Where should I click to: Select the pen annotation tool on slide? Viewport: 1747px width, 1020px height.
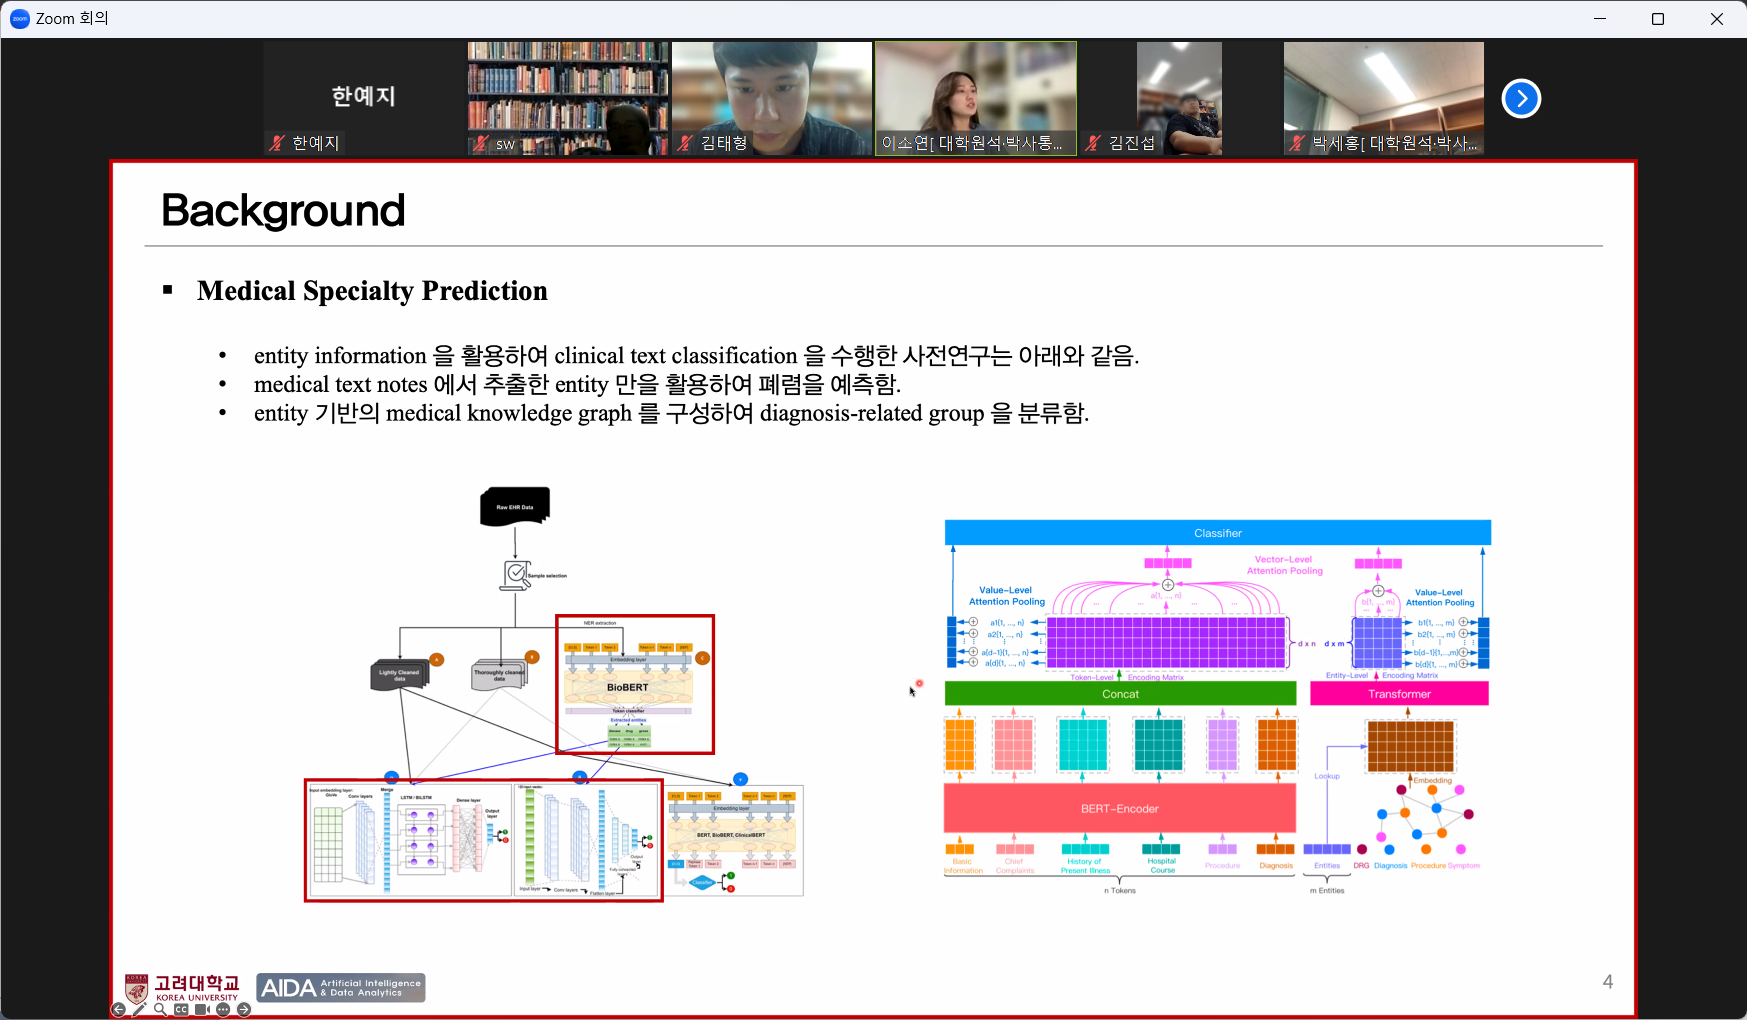(139, 1010)
